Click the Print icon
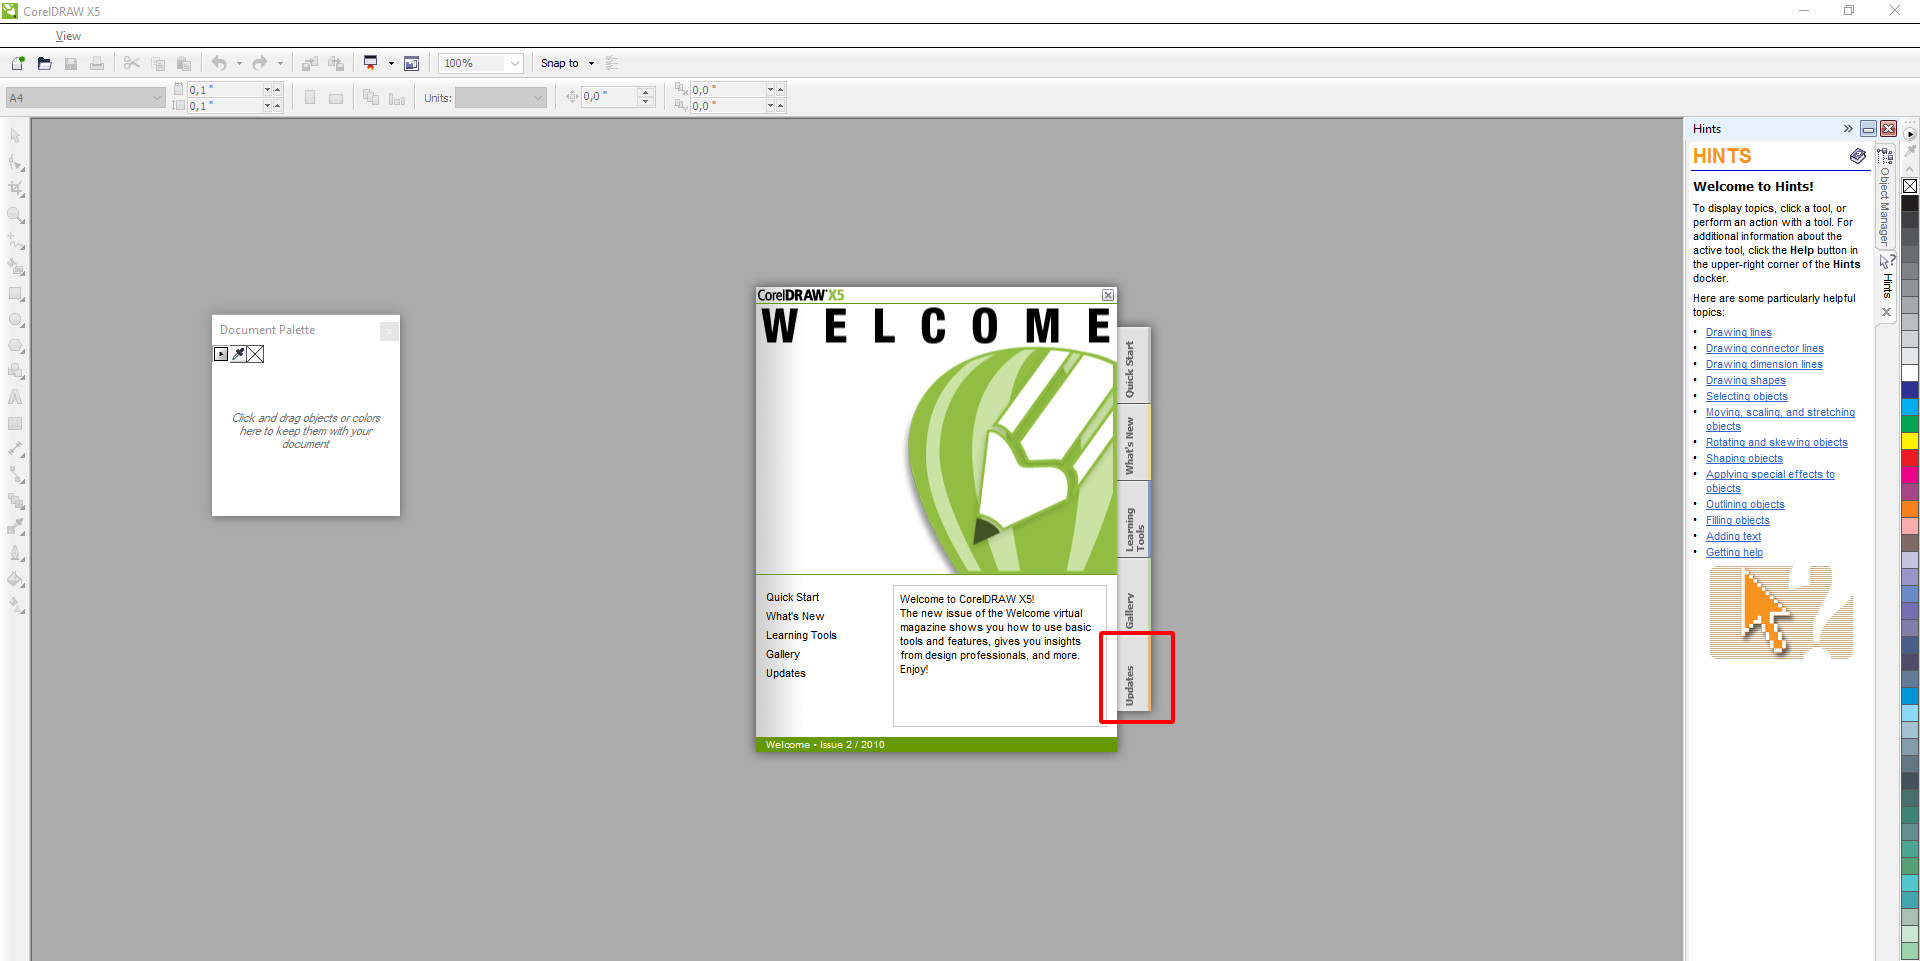Viewport: 1920px width, 961px height. tap(97, 63)
